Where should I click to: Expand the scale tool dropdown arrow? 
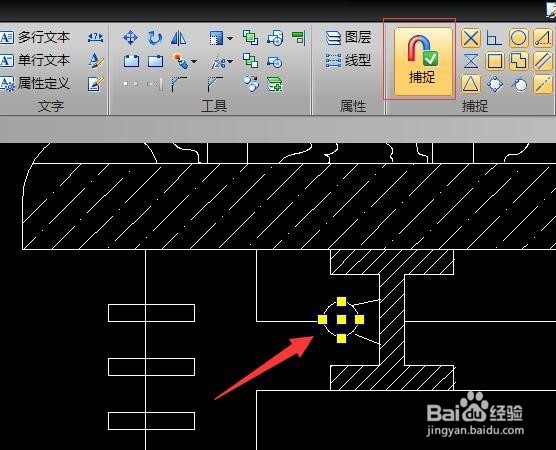click(230, 38)
